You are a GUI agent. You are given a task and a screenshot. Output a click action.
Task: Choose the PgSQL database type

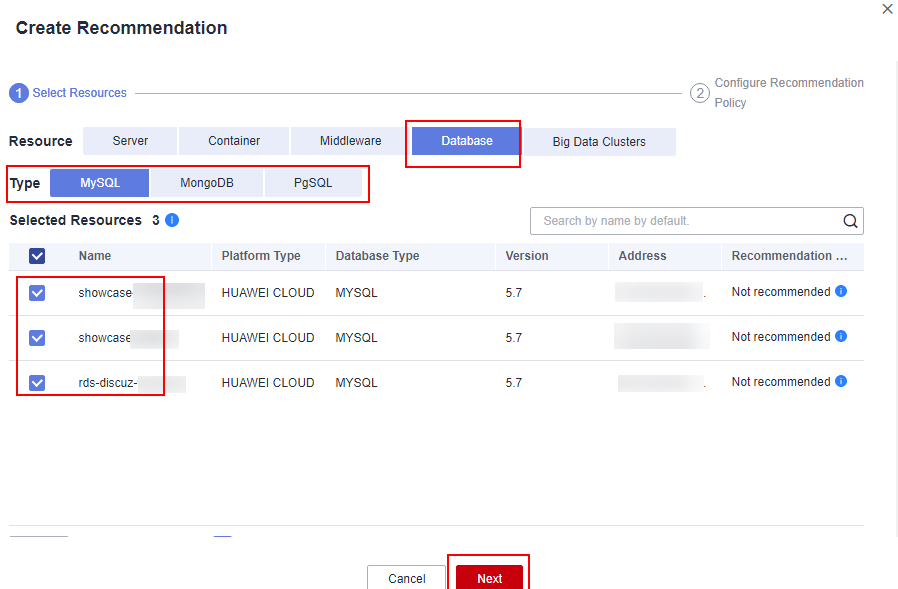[313, 183]
